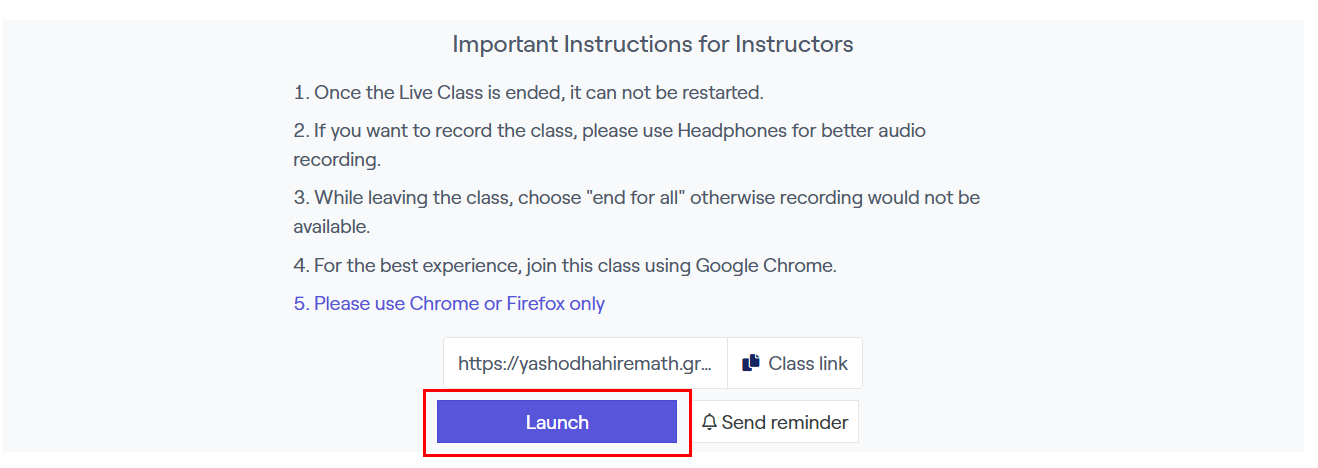Launch the live class
Screen dimensions: 1318x468
pyautogui.click(x=557, y=422)
